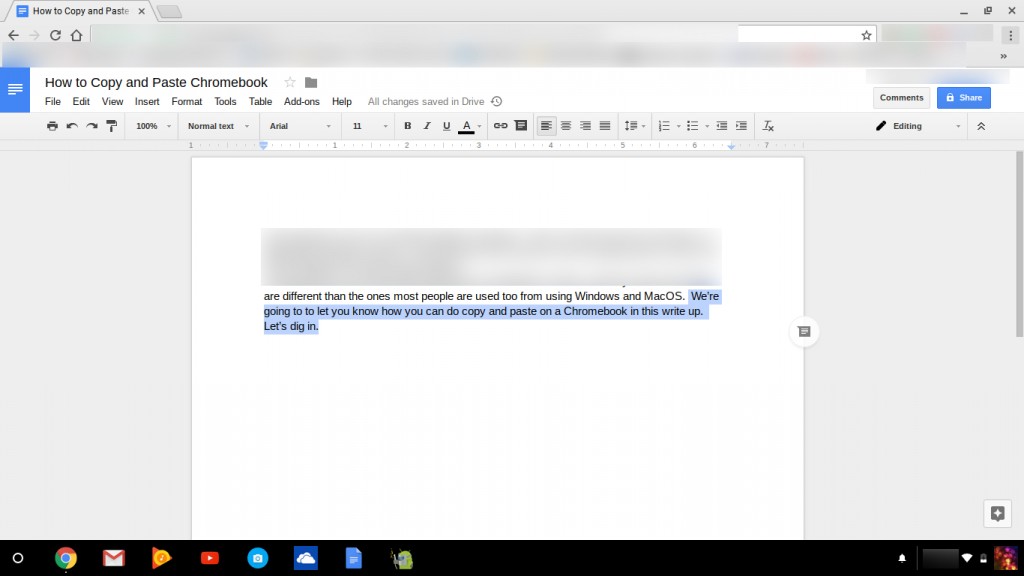Image resolution: width=1024 pixels, height=576 pixels.
Task: Open bulleted list style options arrow
Action: (707, 126)
